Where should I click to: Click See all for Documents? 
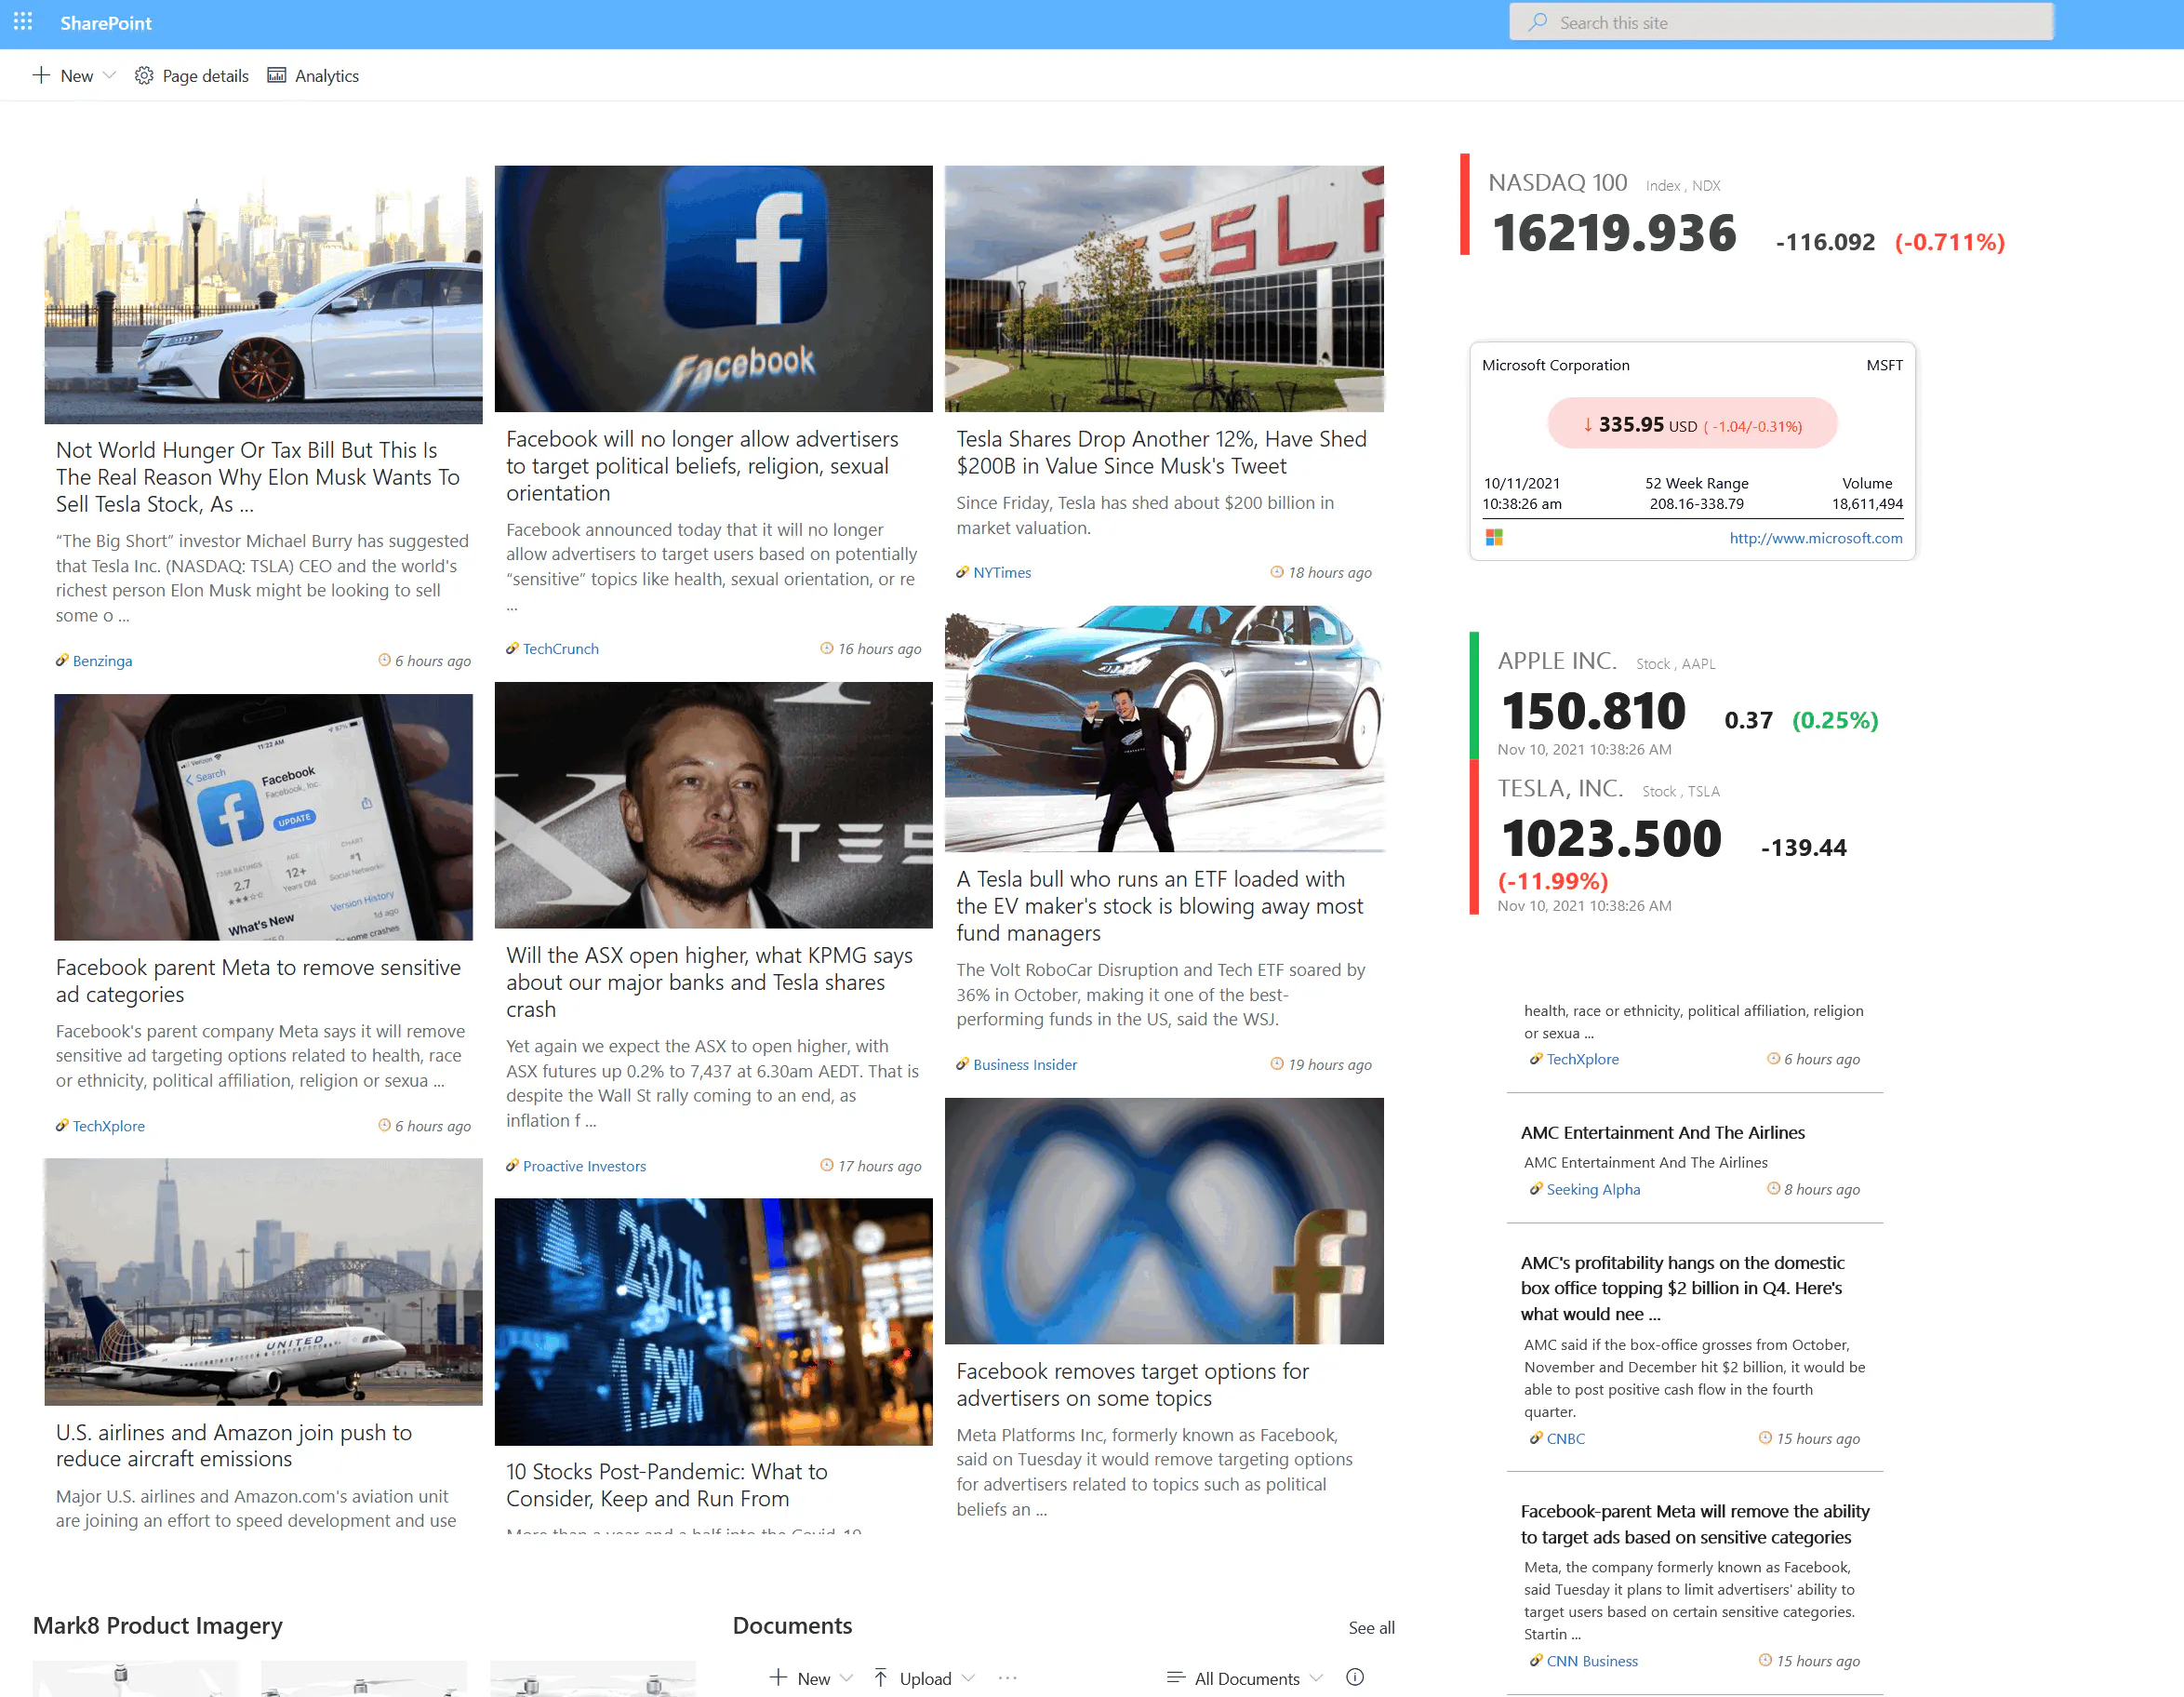tap(1371, 1627)
